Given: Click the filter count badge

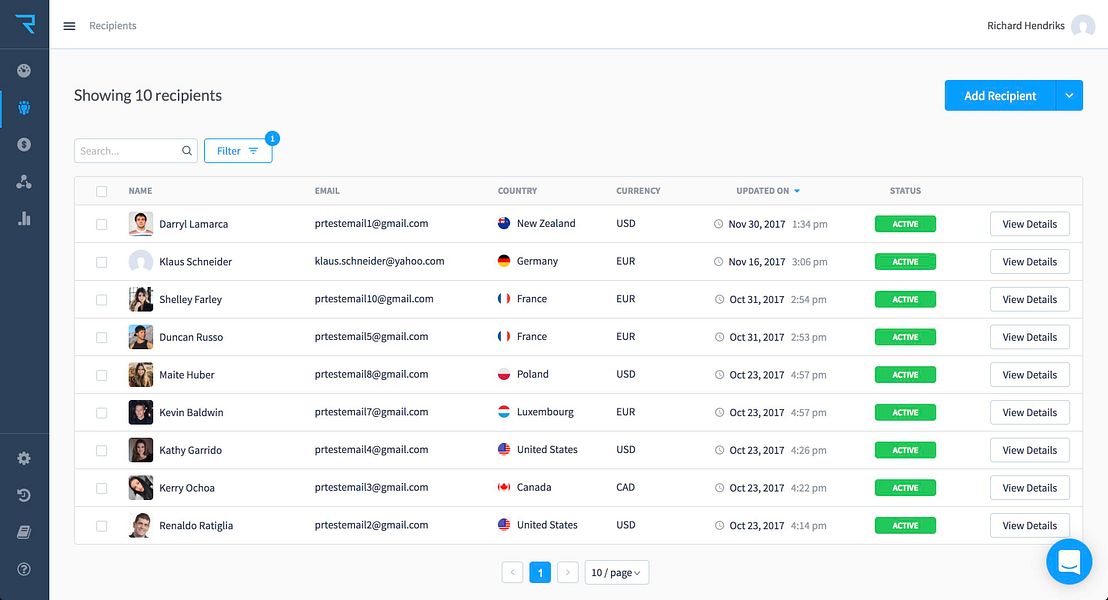Looking at the screenshot, I should (x=272, y=139).
